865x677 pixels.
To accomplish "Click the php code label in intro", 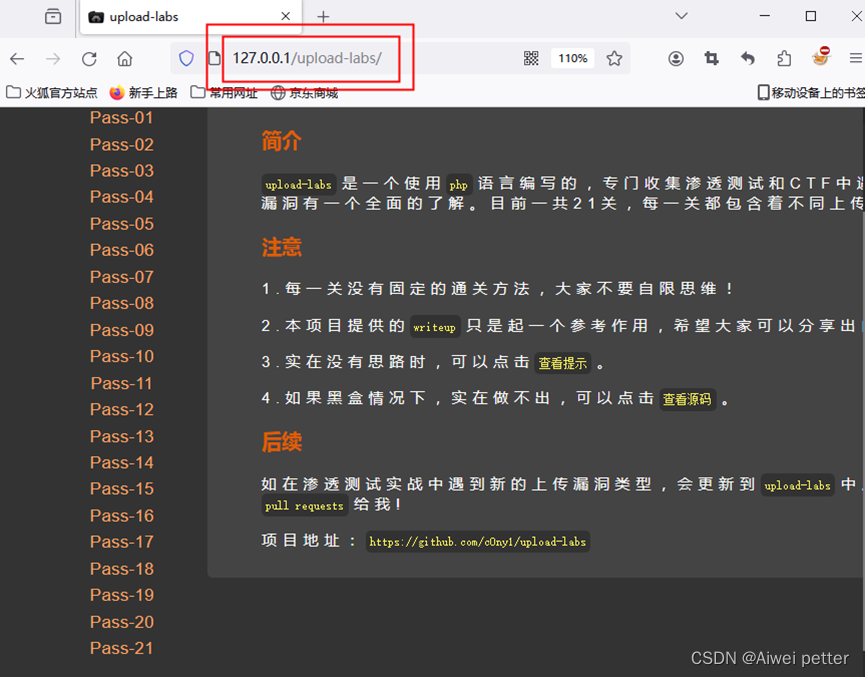I will [458, 185].
